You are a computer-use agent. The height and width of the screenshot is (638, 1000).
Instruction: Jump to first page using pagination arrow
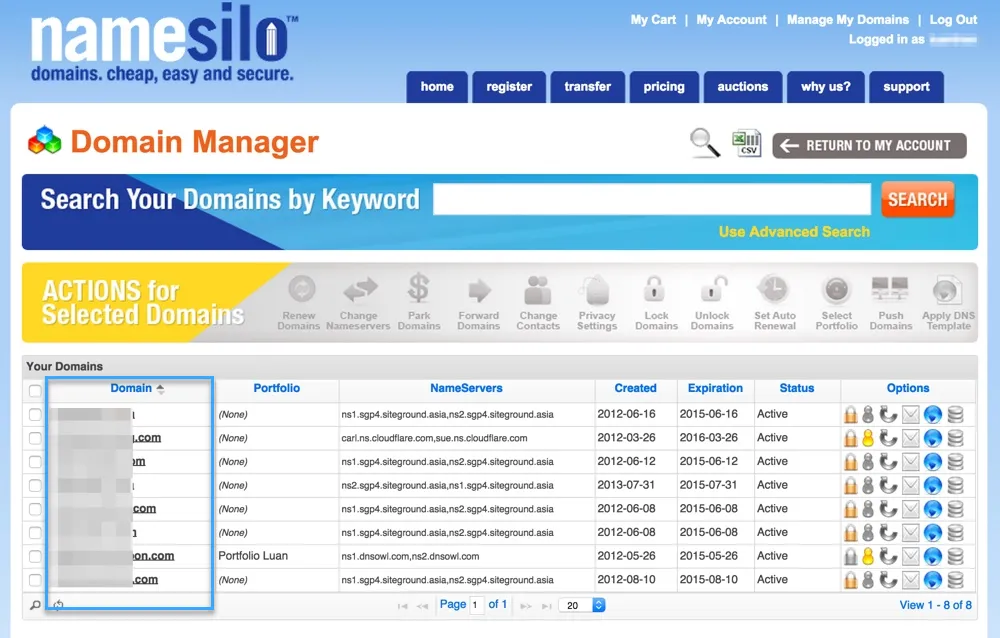(402, 605)
